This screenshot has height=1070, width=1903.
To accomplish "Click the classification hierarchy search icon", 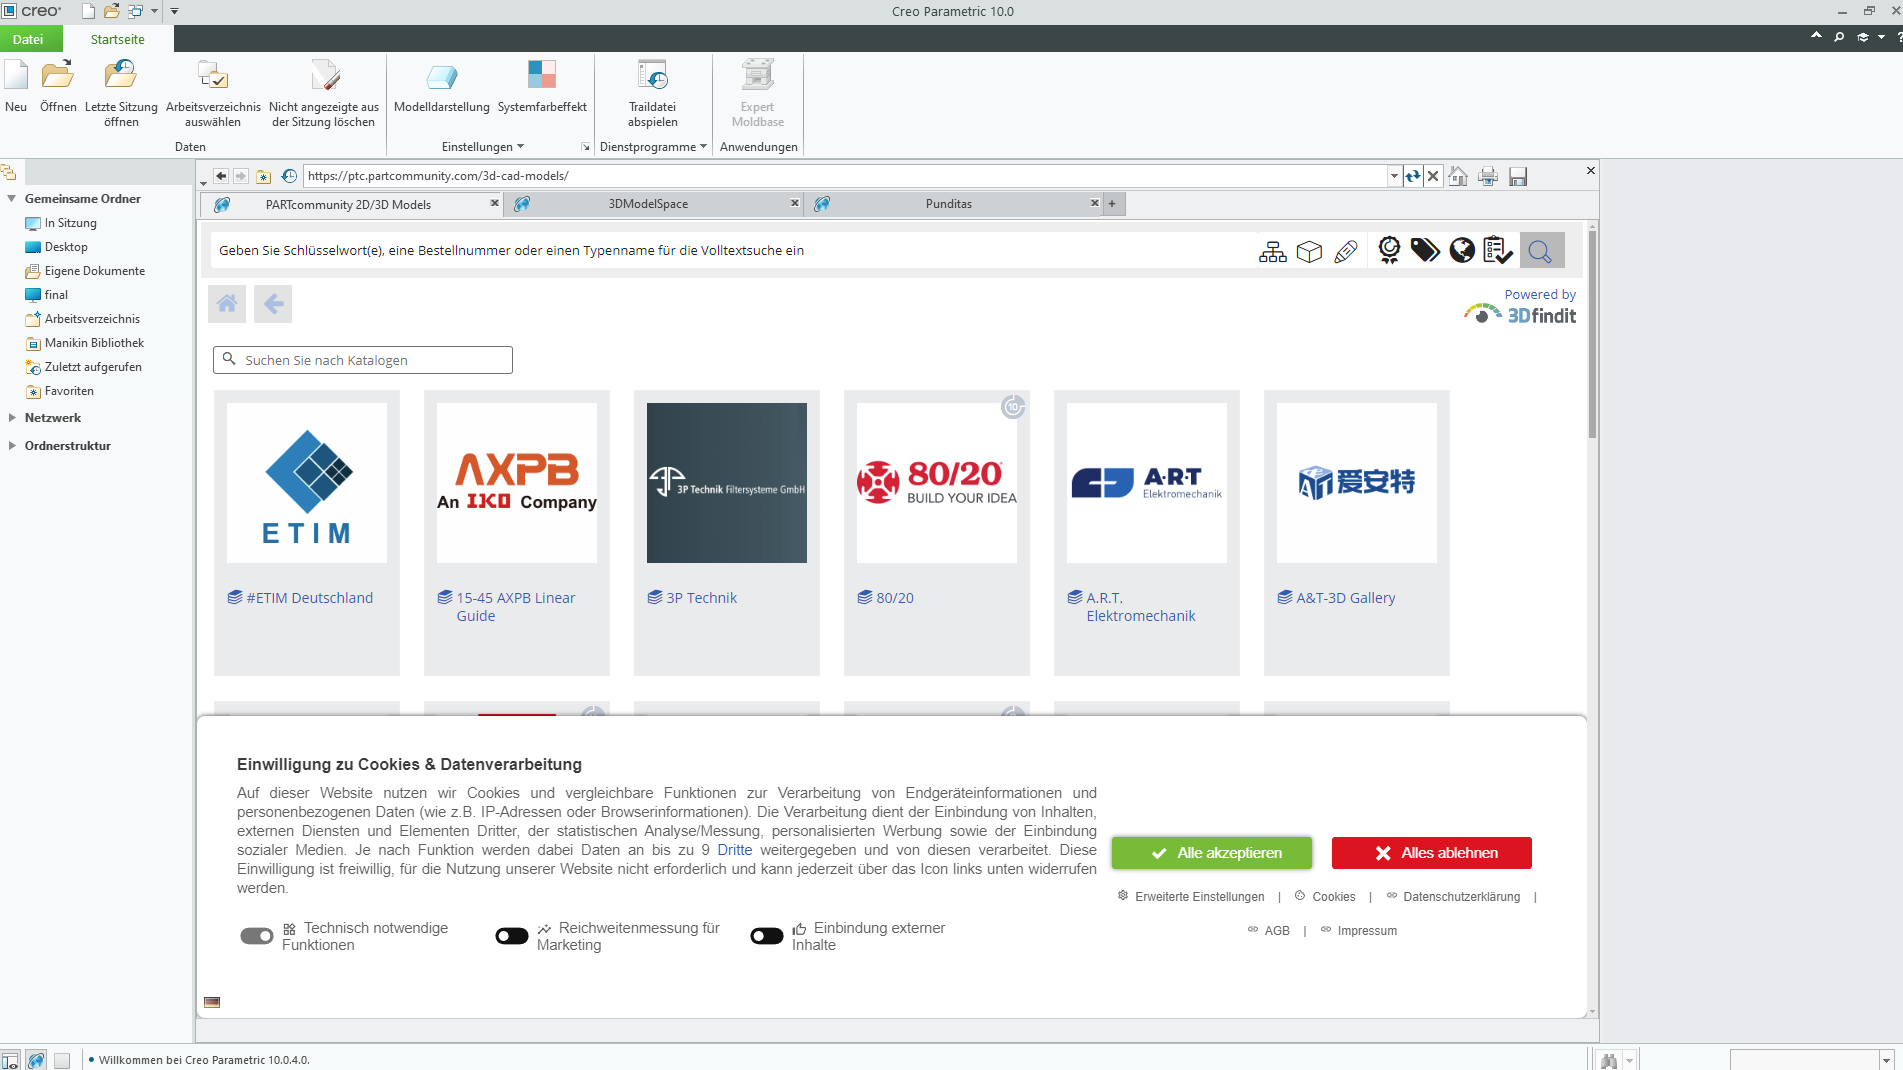I will click(1273, 251).
